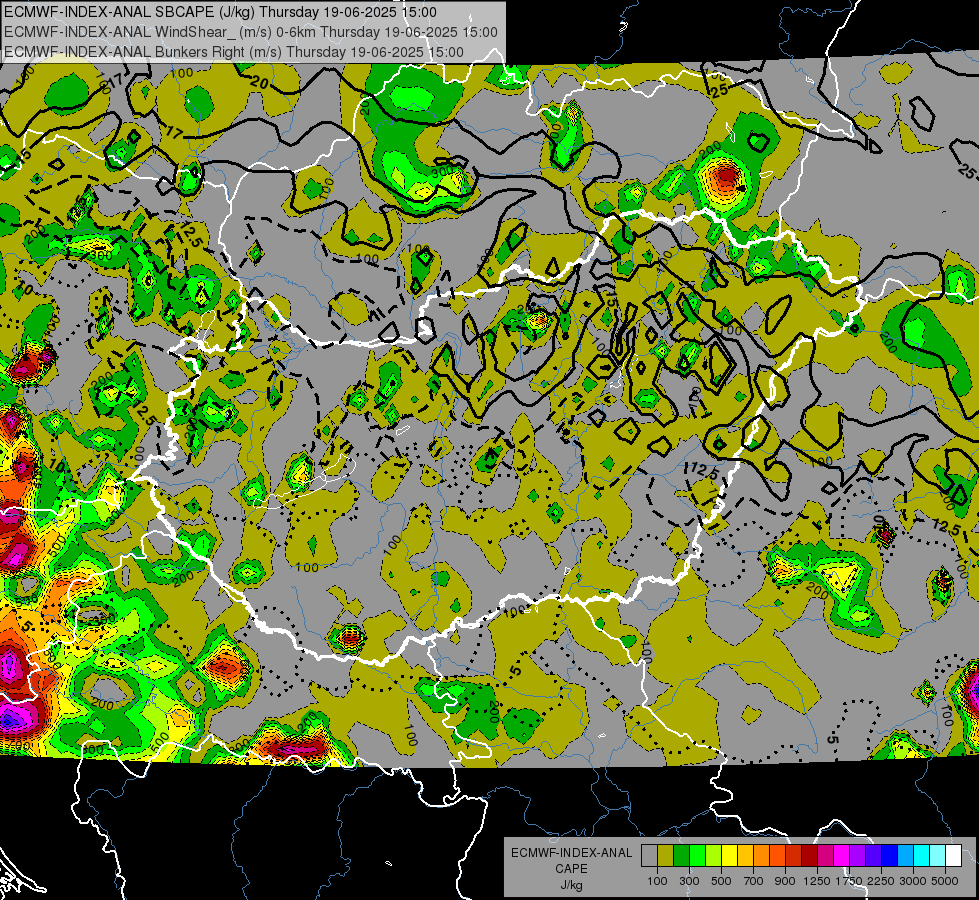Select the brick red swatch above 900
Image resolution: width=979 pixels, height=900 pixels.
(x=794, y=856)
